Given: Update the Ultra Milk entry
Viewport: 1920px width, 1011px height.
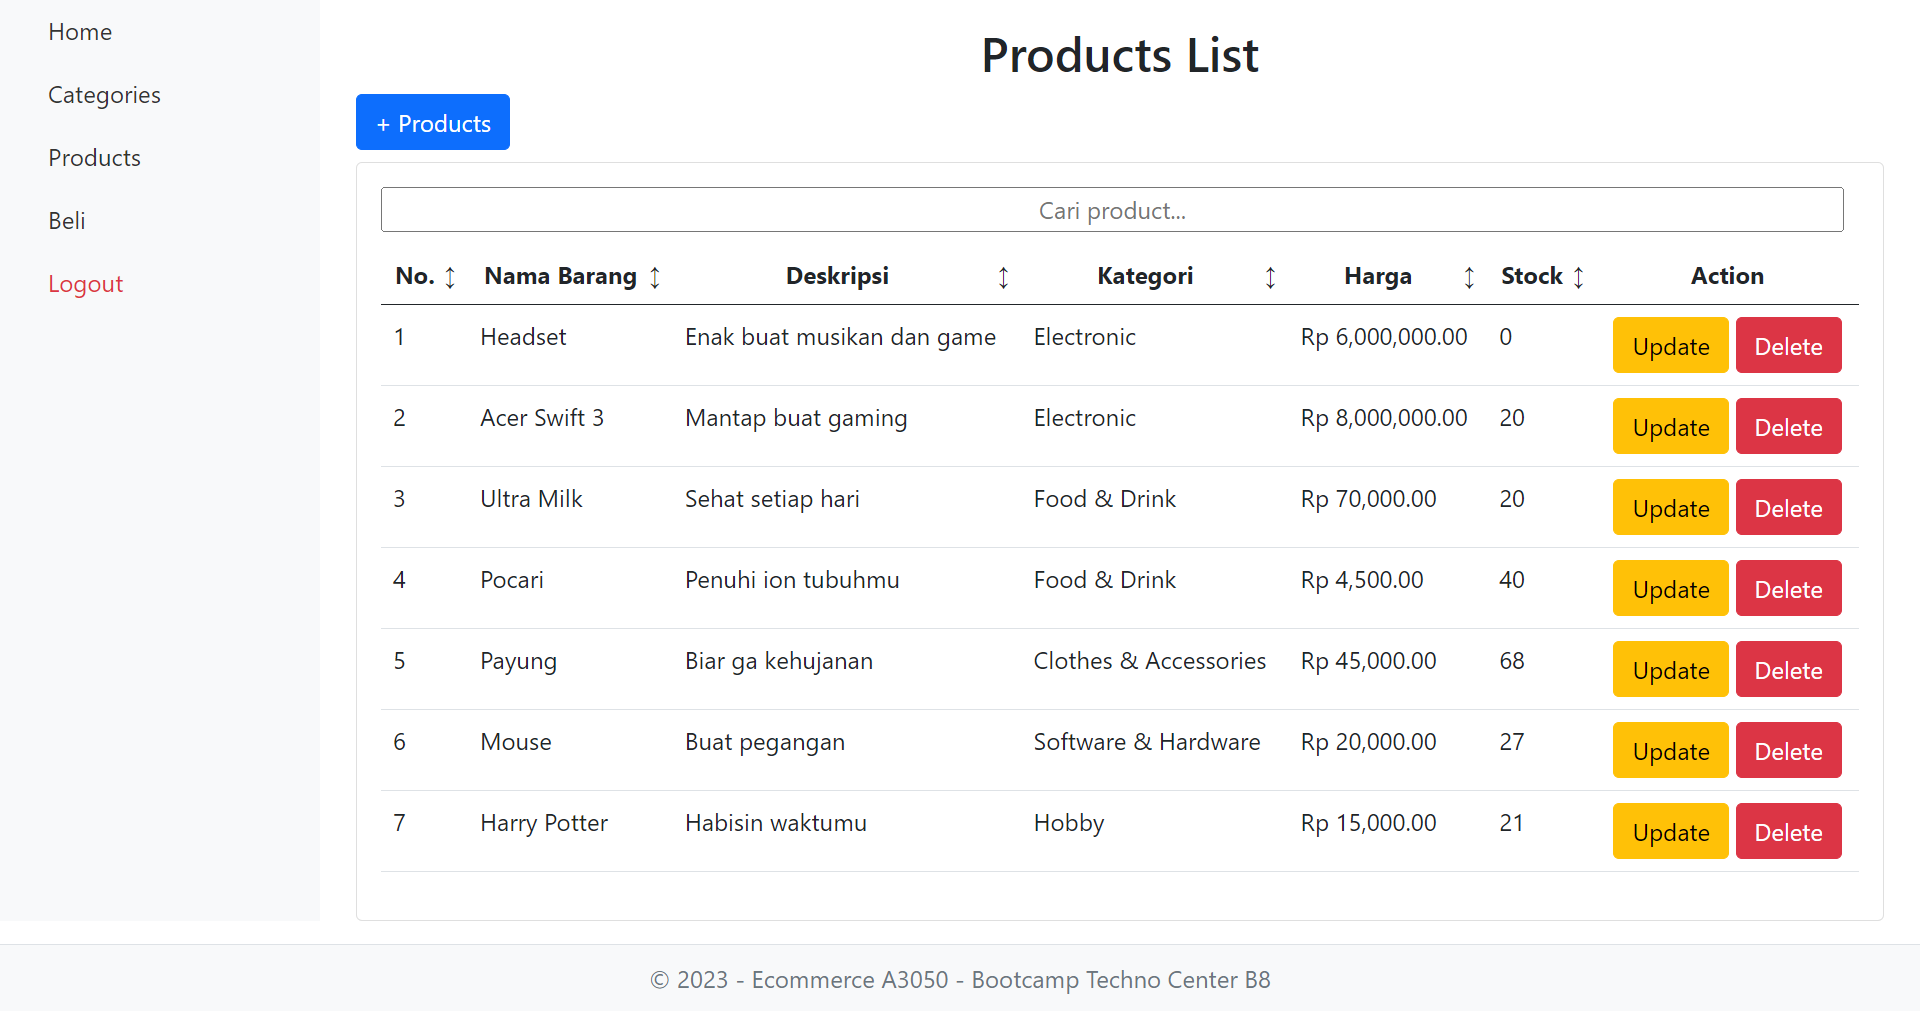Looking at the screenshot, I should coord(1670,508).
